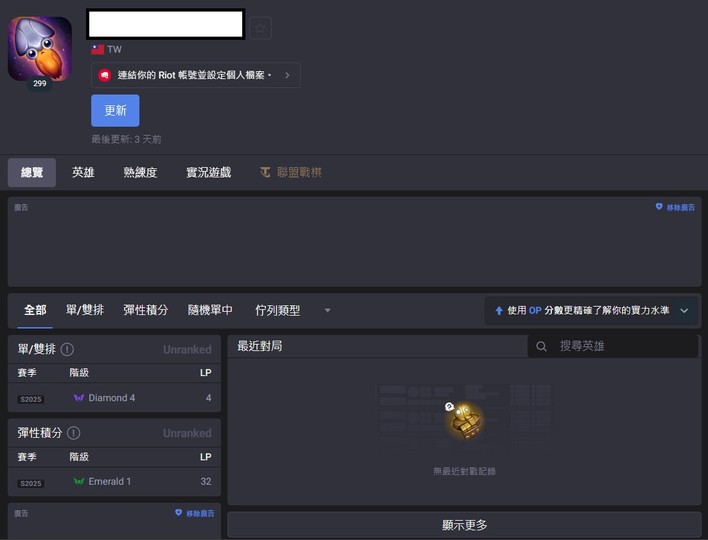The image size is (708, 540).
Task: Click 移除廣告 link at top-right ad
Action: click(x=675, y=207)
